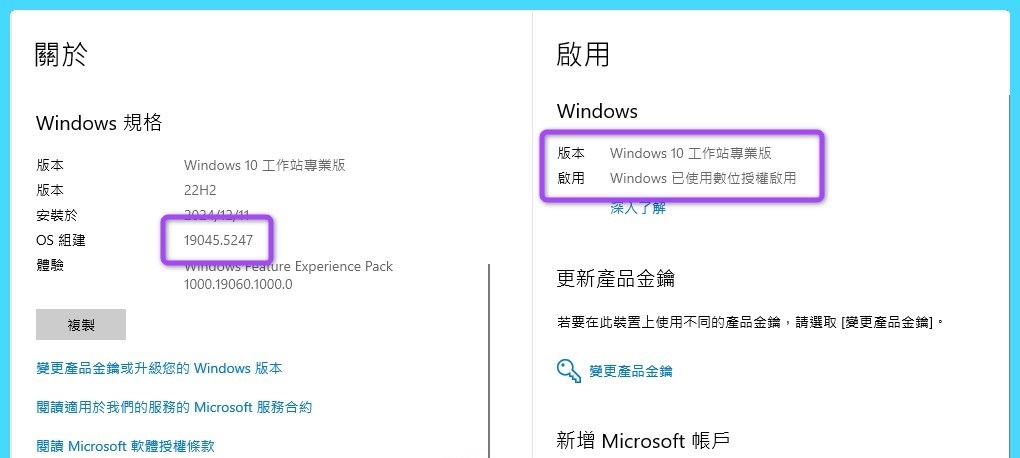This screenshot has height=458, width=1020.
Task: Click the edition value under Windows 規格
Action: pos(265,165)
